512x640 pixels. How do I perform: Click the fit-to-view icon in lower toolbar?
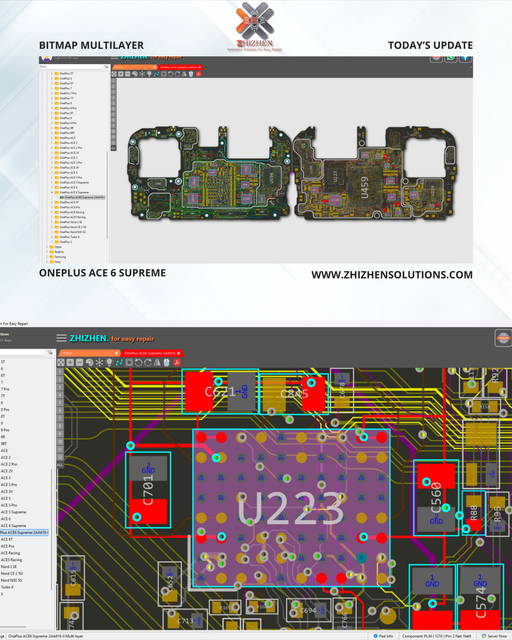coord(60,362)
